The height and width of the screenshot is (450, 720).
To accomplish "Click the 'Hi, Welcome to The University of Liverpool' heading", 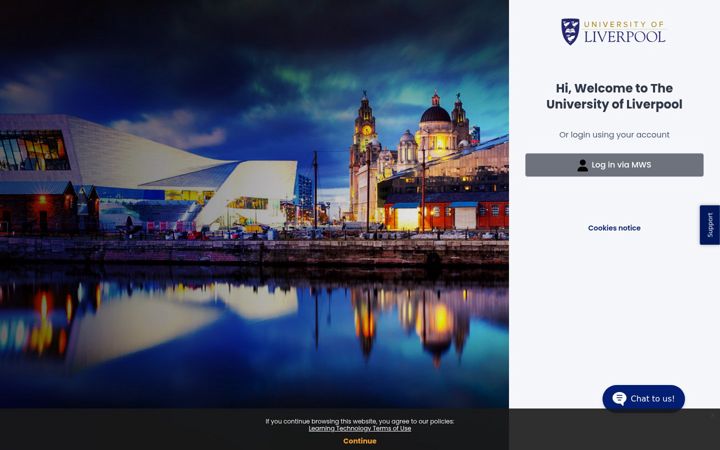I will pos(614,96).
